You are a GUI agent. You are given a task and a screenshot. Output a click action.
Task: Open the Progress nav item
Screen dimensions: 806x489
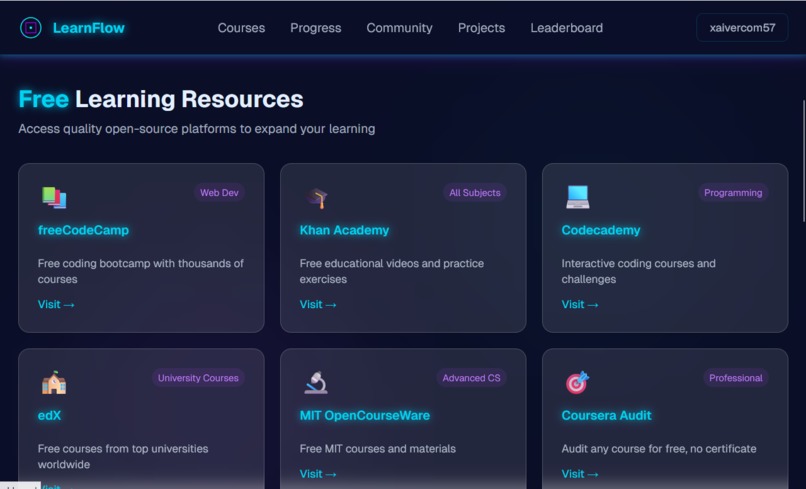(x=316, y=28)
